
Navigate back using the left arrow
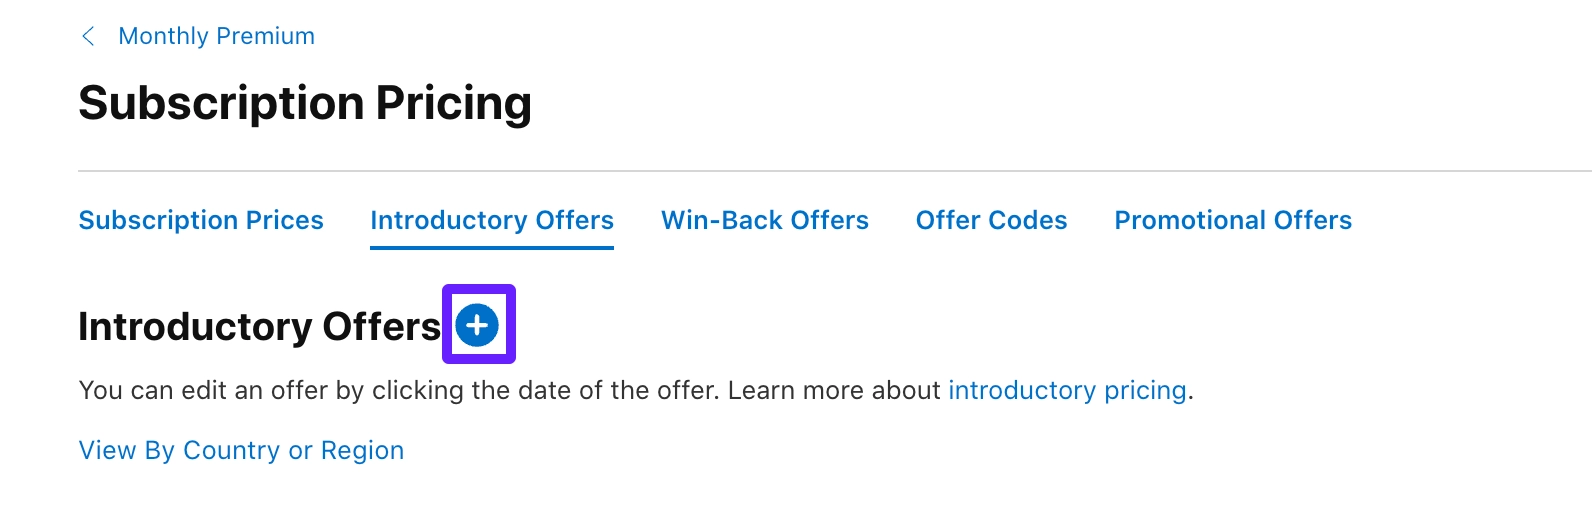coord(88,37)
